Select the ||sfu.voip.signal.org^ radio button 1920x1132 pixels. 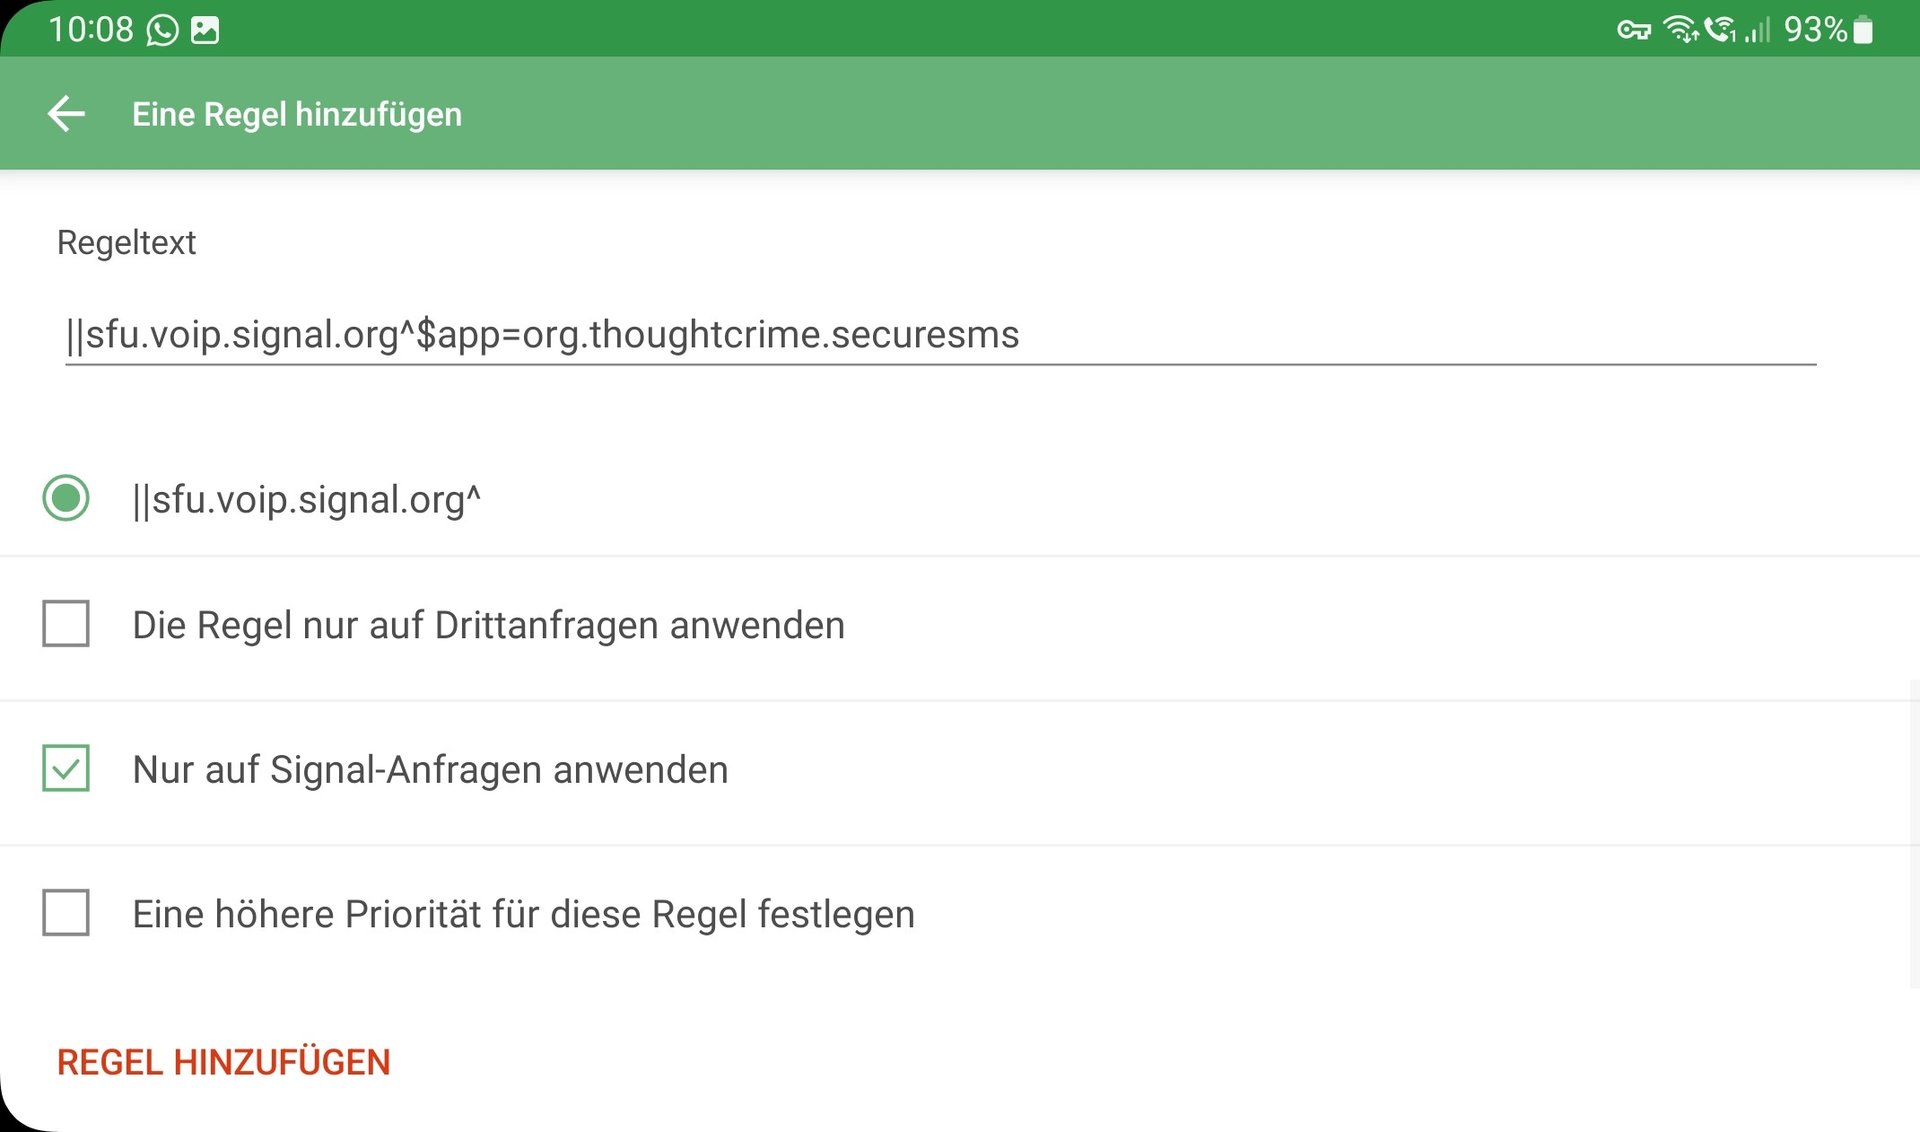coord(66,498)
